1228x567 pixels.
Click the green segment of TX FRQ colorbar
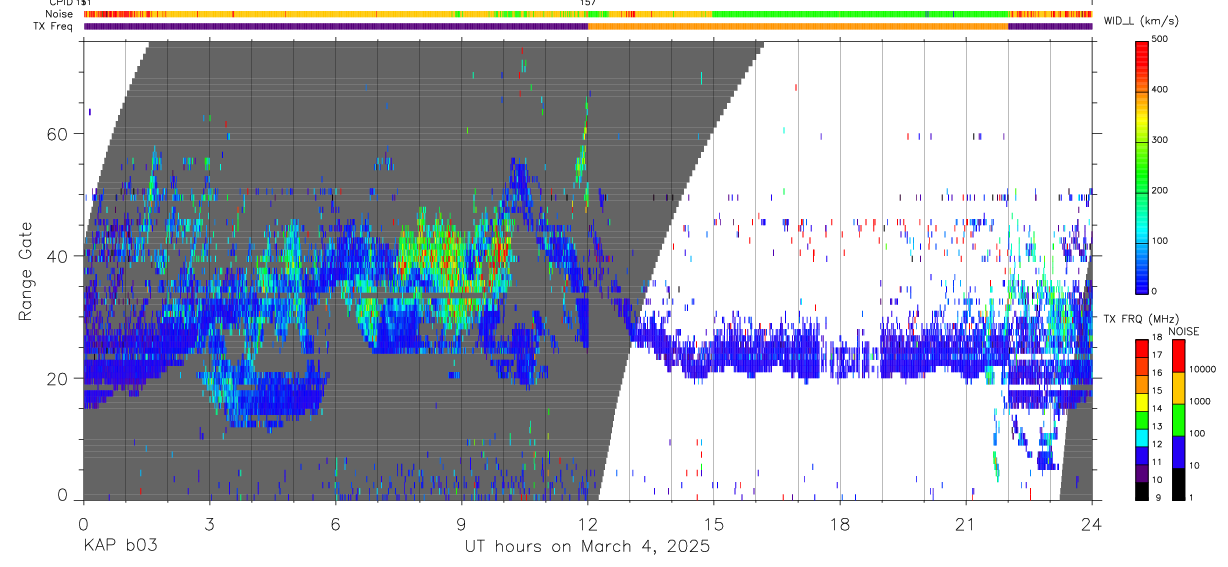point(1142,420)
